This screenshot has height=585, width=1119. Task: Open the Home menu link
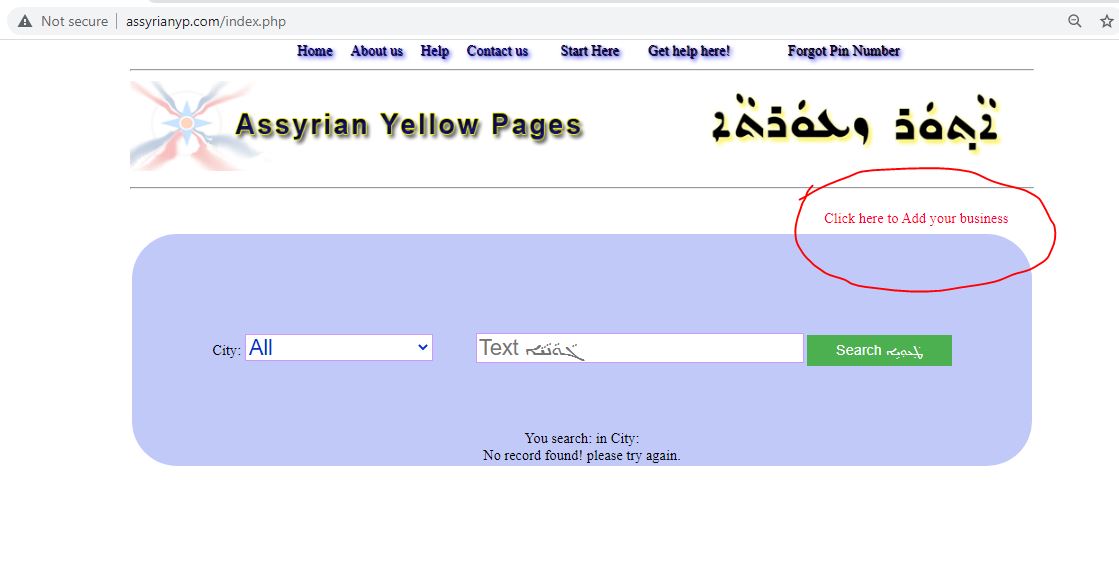point(315,51)
